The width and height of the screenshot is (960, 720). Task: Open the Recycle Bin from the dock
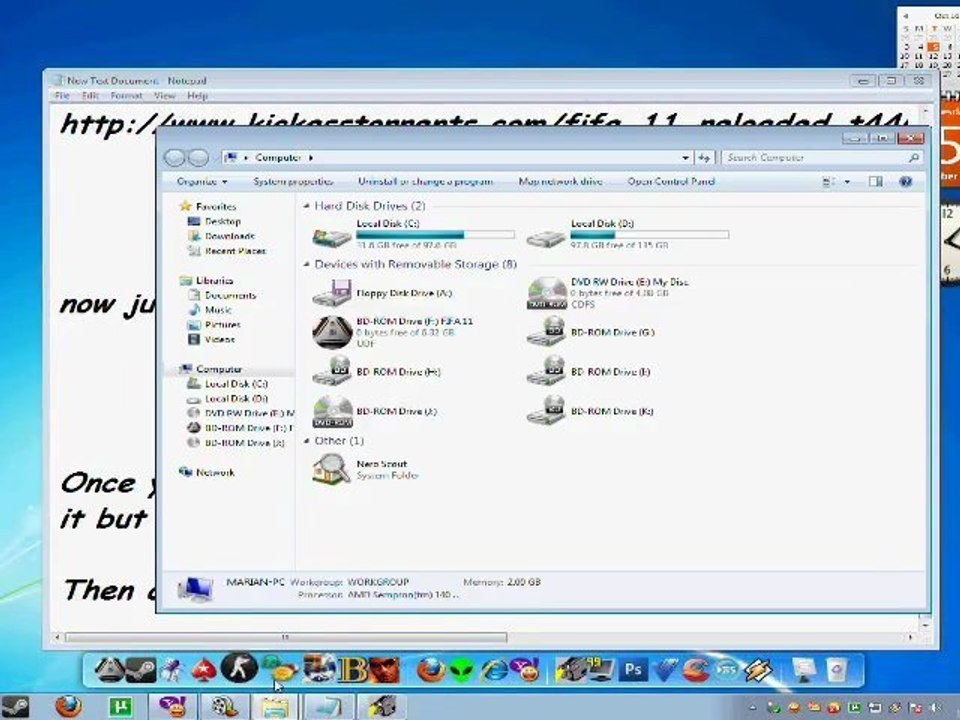click(836, 670)
